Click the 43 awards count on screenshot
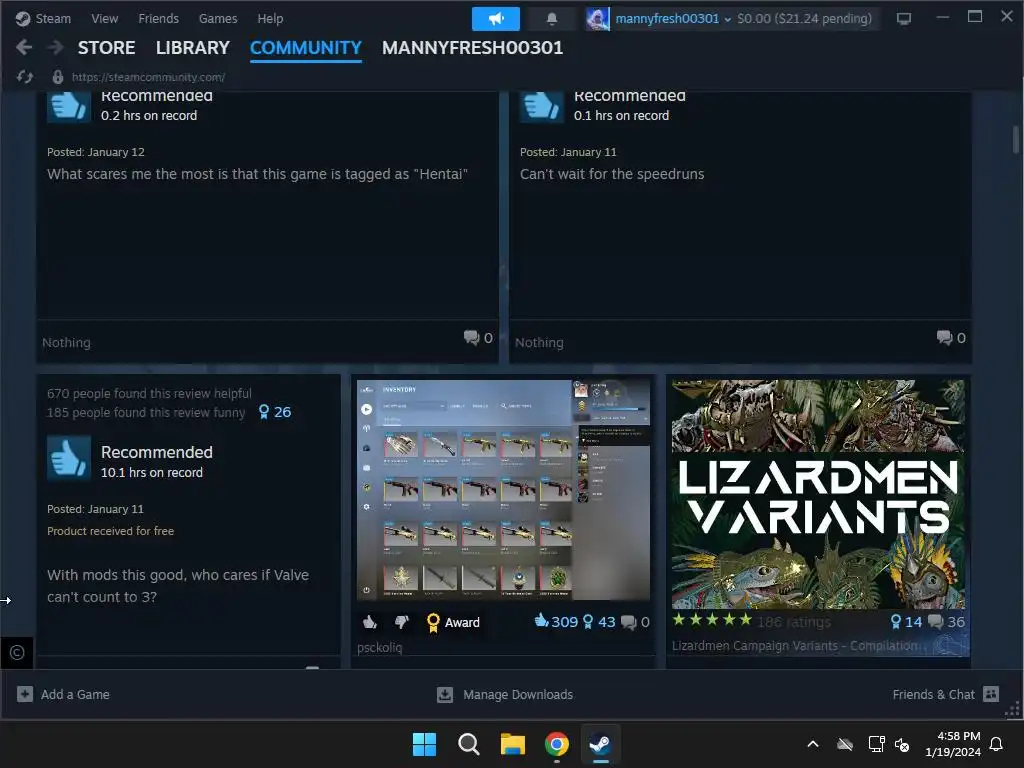 click(x=599, y=622)
